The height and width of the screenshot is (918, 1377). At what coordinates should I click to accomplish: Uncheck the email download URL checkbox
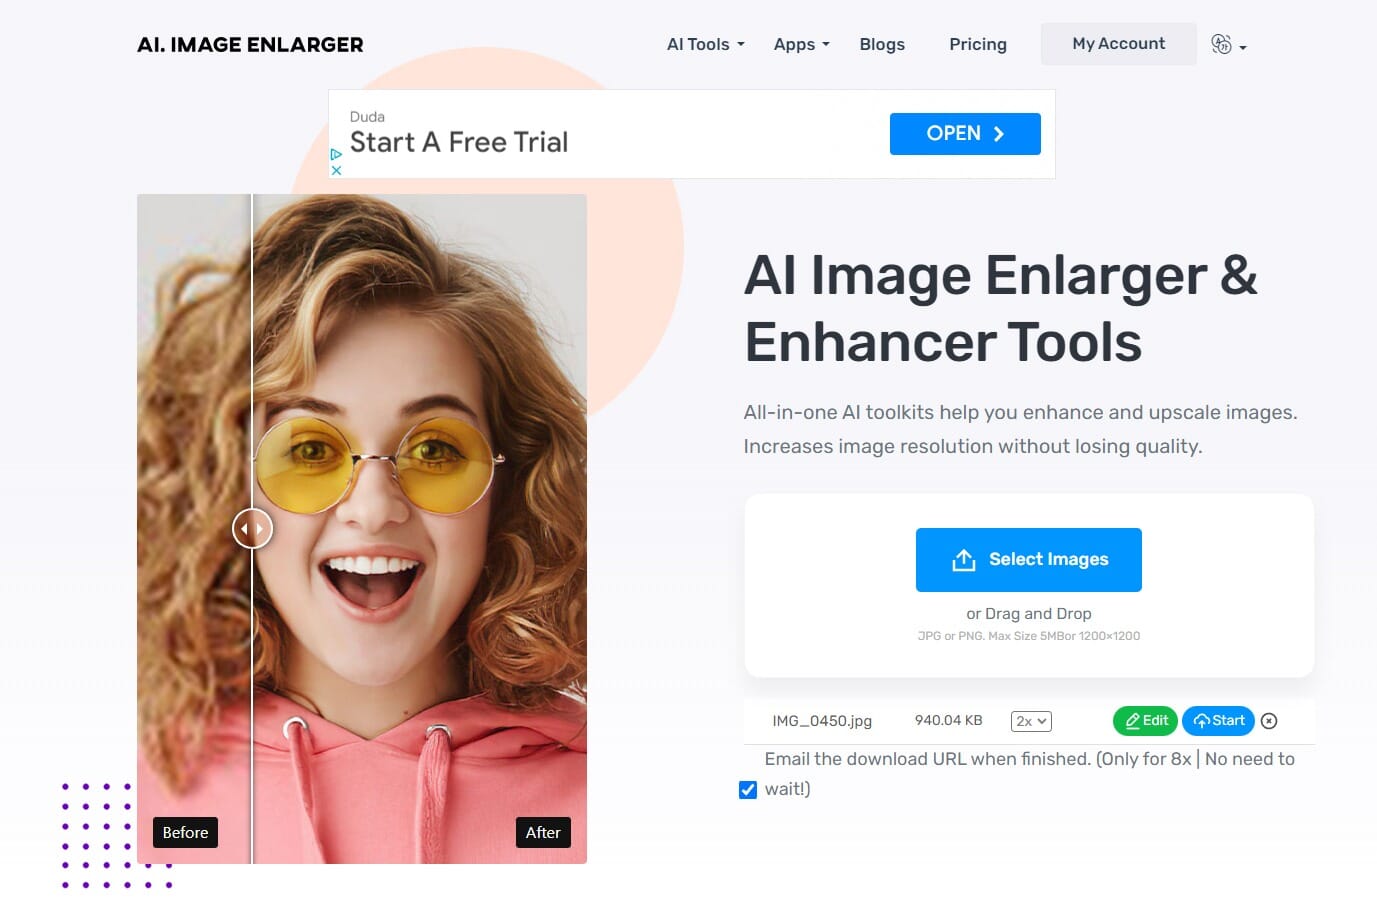pyautogui.click(x=747, y=789)
